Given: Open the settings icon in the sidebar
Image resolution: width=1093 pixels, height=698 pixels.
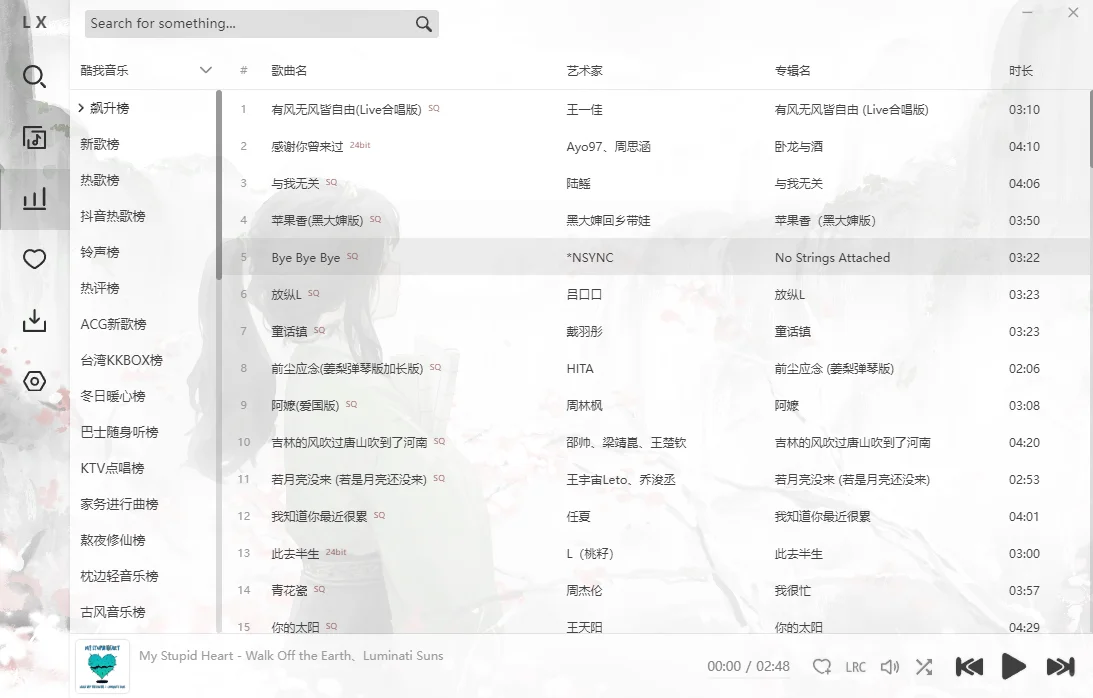Looking at the screenshot, I should (x=35, y=381).
